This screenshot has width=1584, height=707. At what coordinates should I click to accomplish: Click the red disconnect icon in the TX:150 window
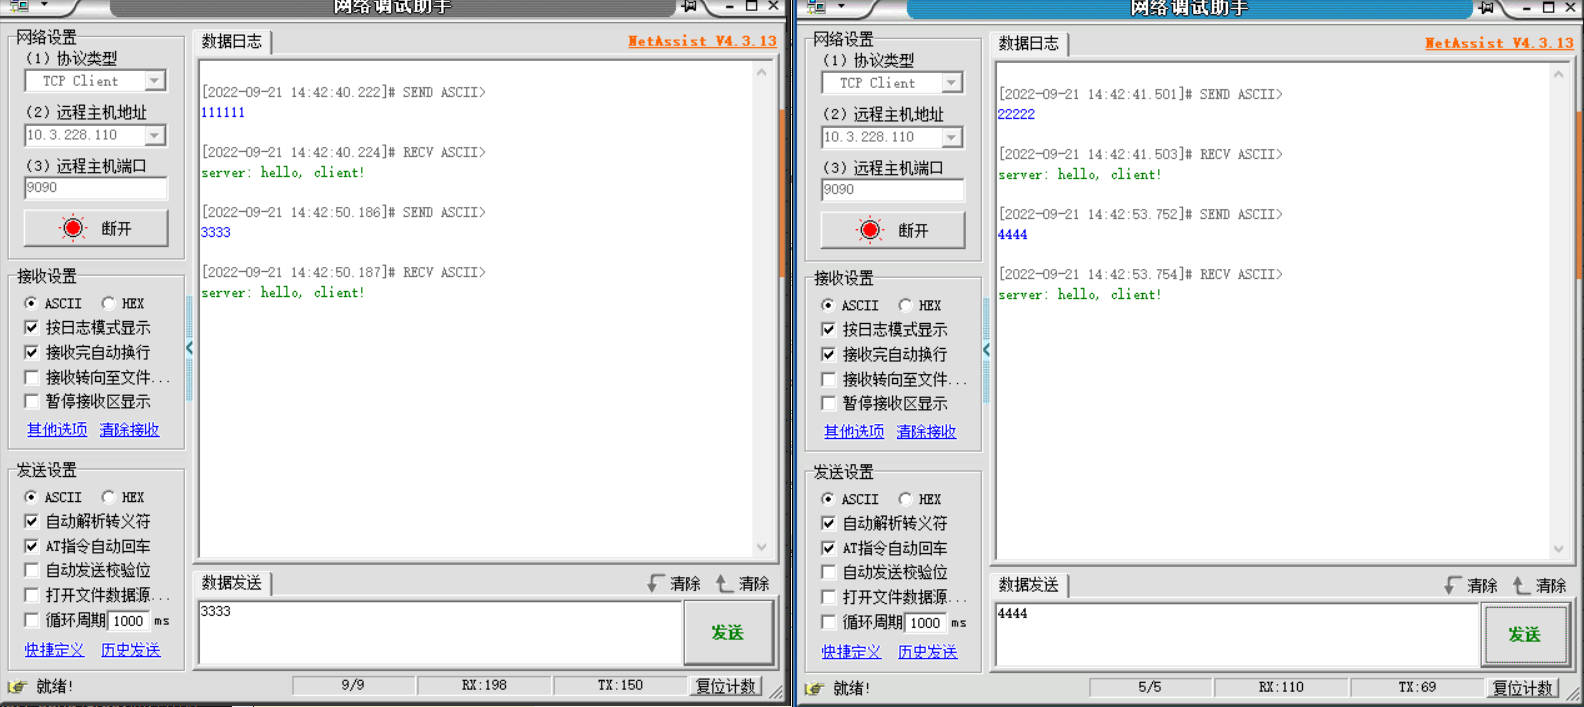73,228
